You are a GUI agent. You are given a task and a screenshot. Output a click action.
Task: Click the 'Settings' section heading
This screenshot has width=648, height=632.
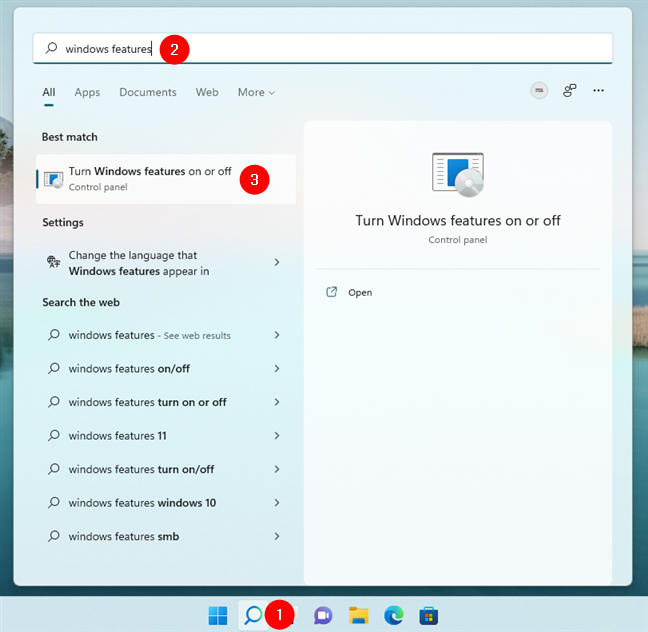coord(63,222)
